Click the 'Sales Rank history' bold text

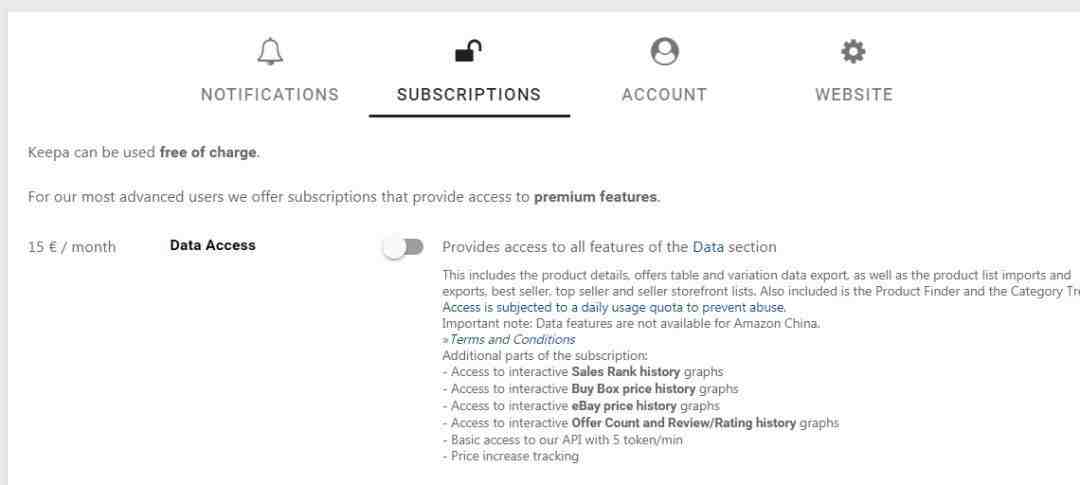(x=626, y=372)
